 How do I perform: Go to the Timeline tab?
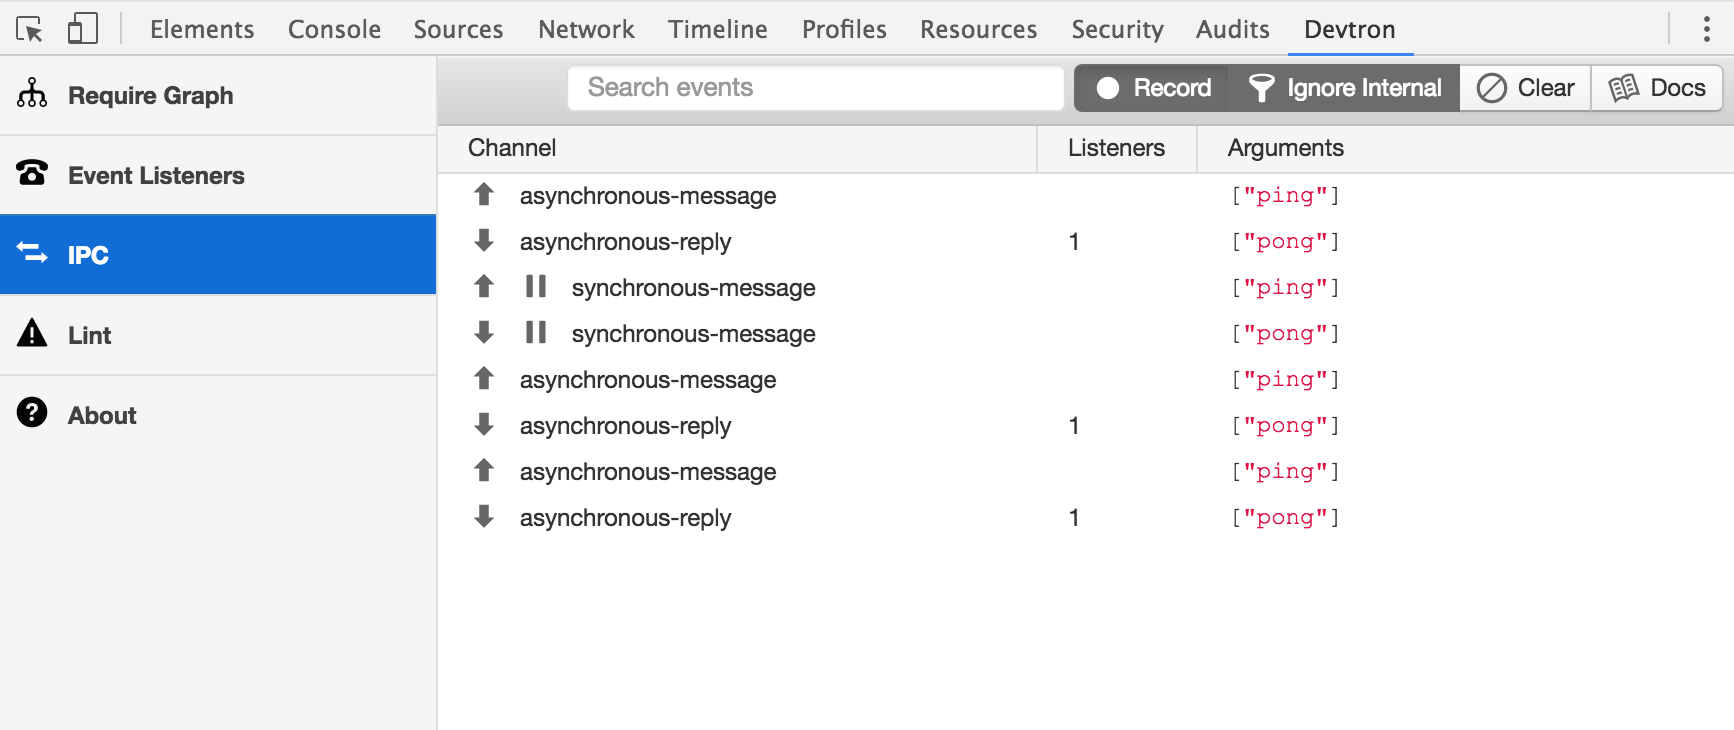point(718,29)
